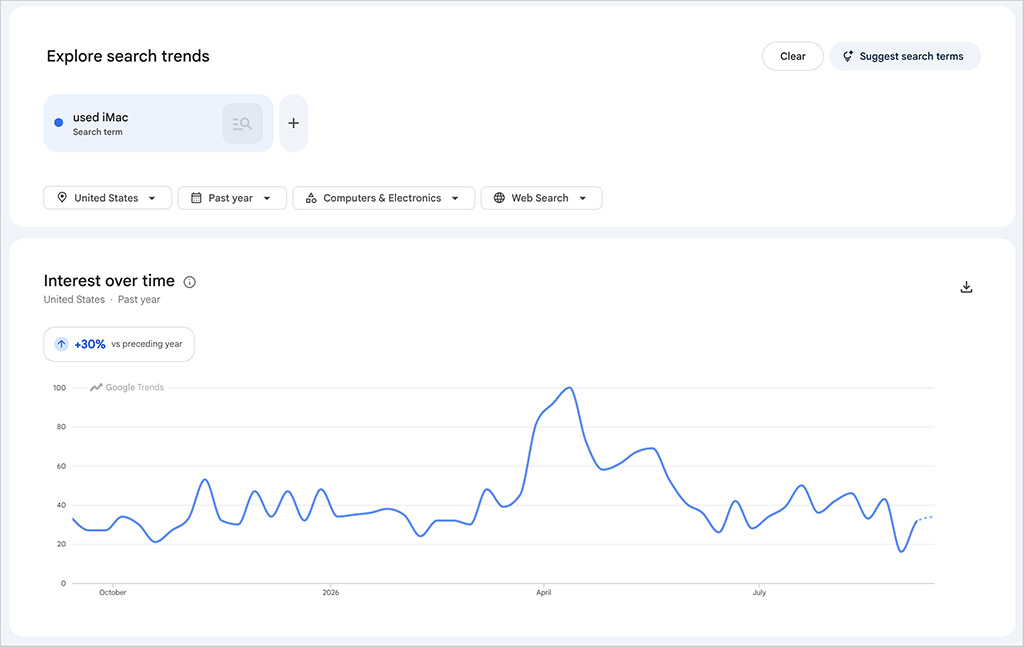Download the Interest over time chart data
This screenshot has height=647, width=1024.
(x=967, y=287)
